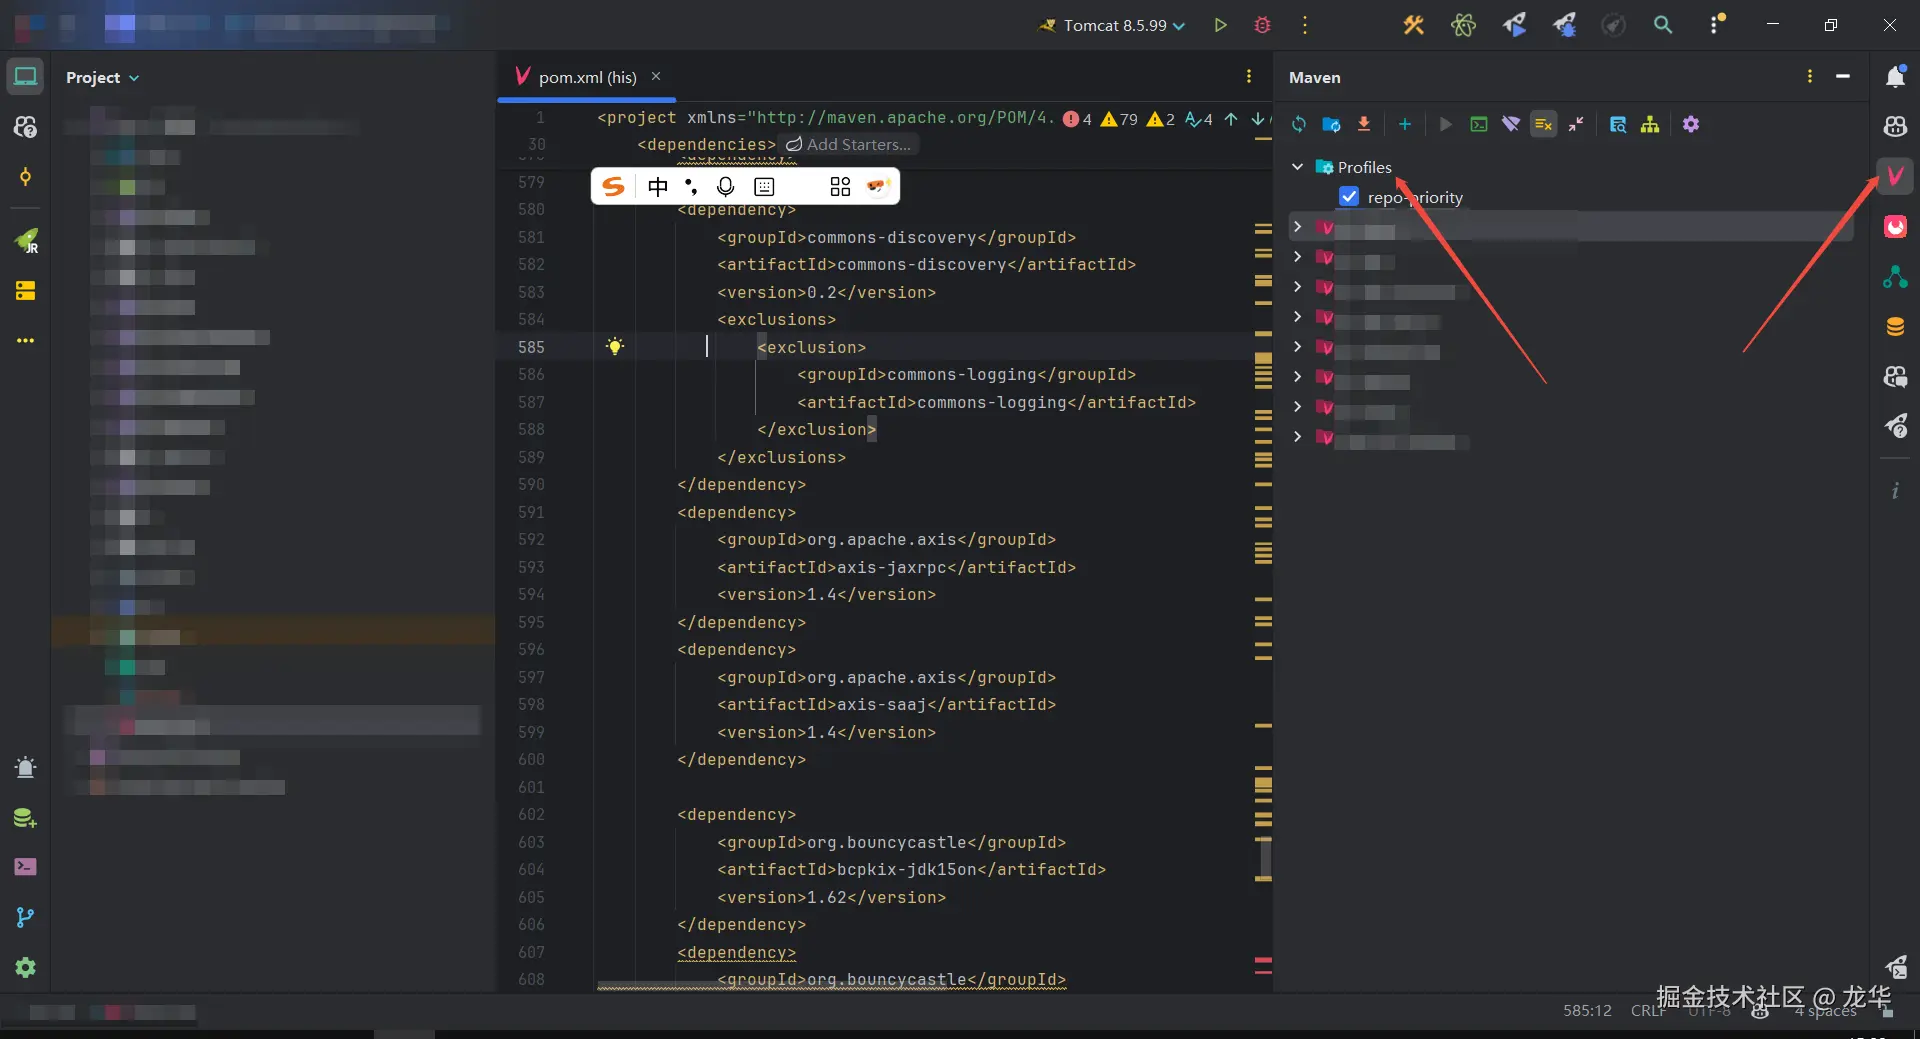1920x1039 pixels.
Task: Click line number 585 in gutter
Action: (x=531, y=347)
